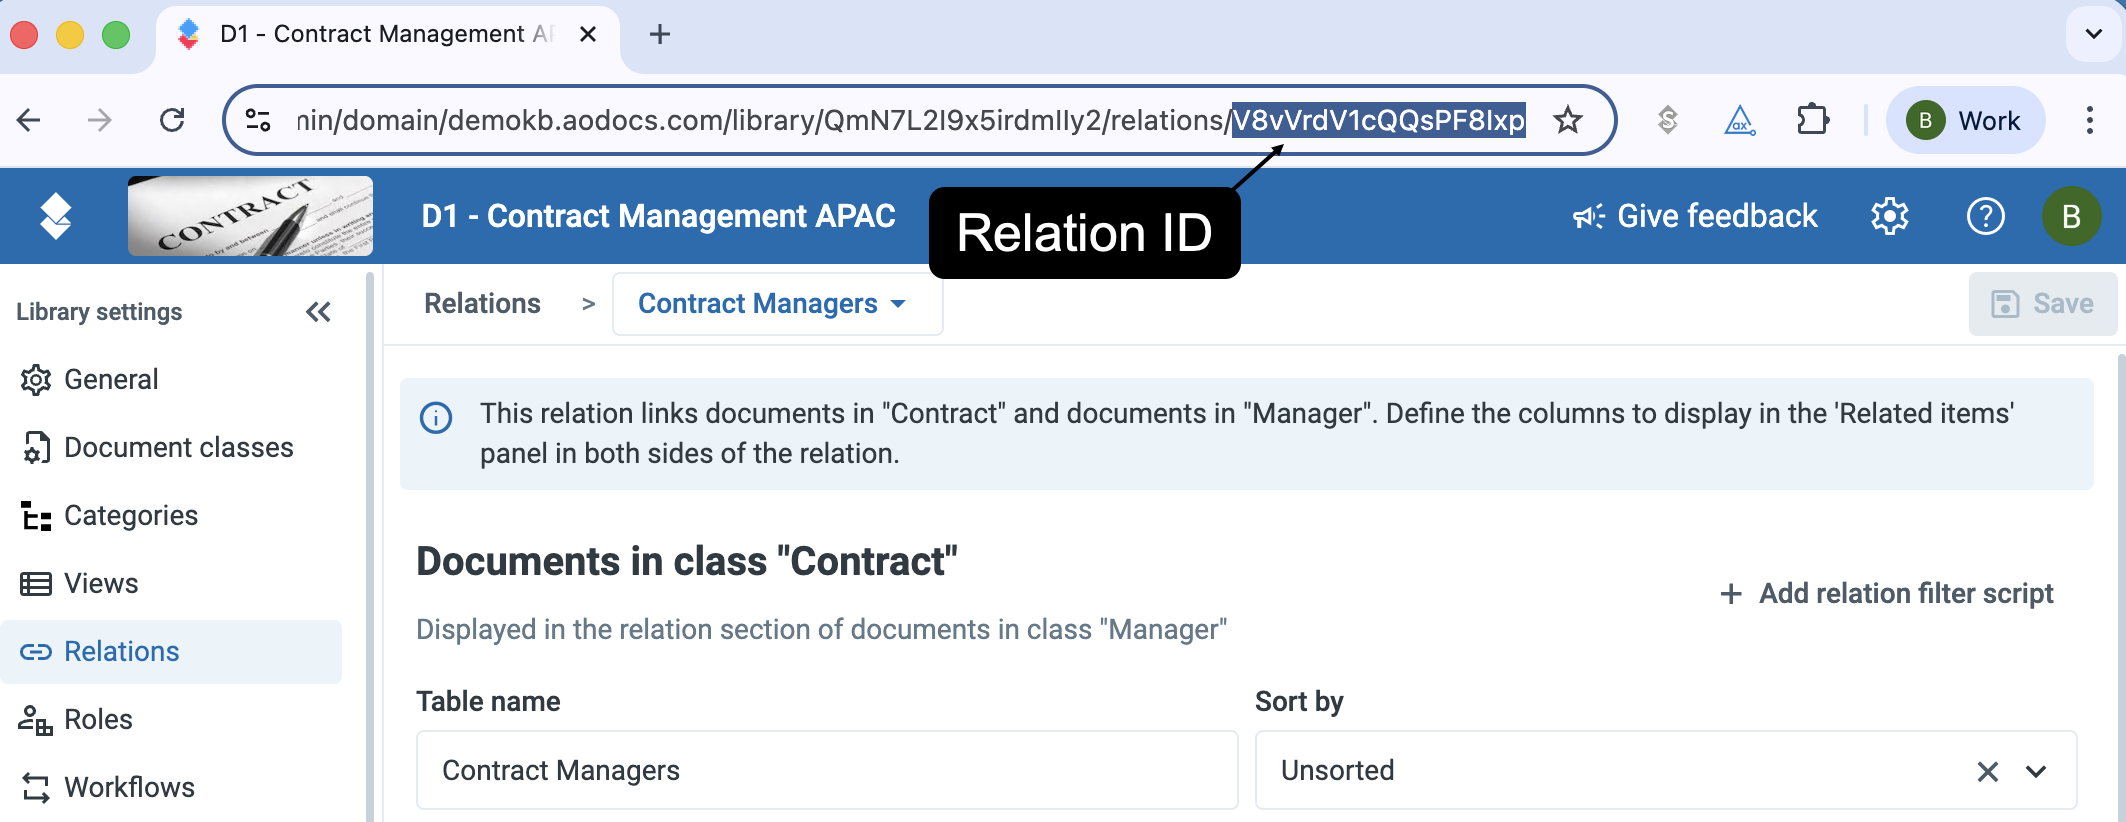This screenshot has width=2126, height=822.
Task: Reload the current page
Action: 172,121
